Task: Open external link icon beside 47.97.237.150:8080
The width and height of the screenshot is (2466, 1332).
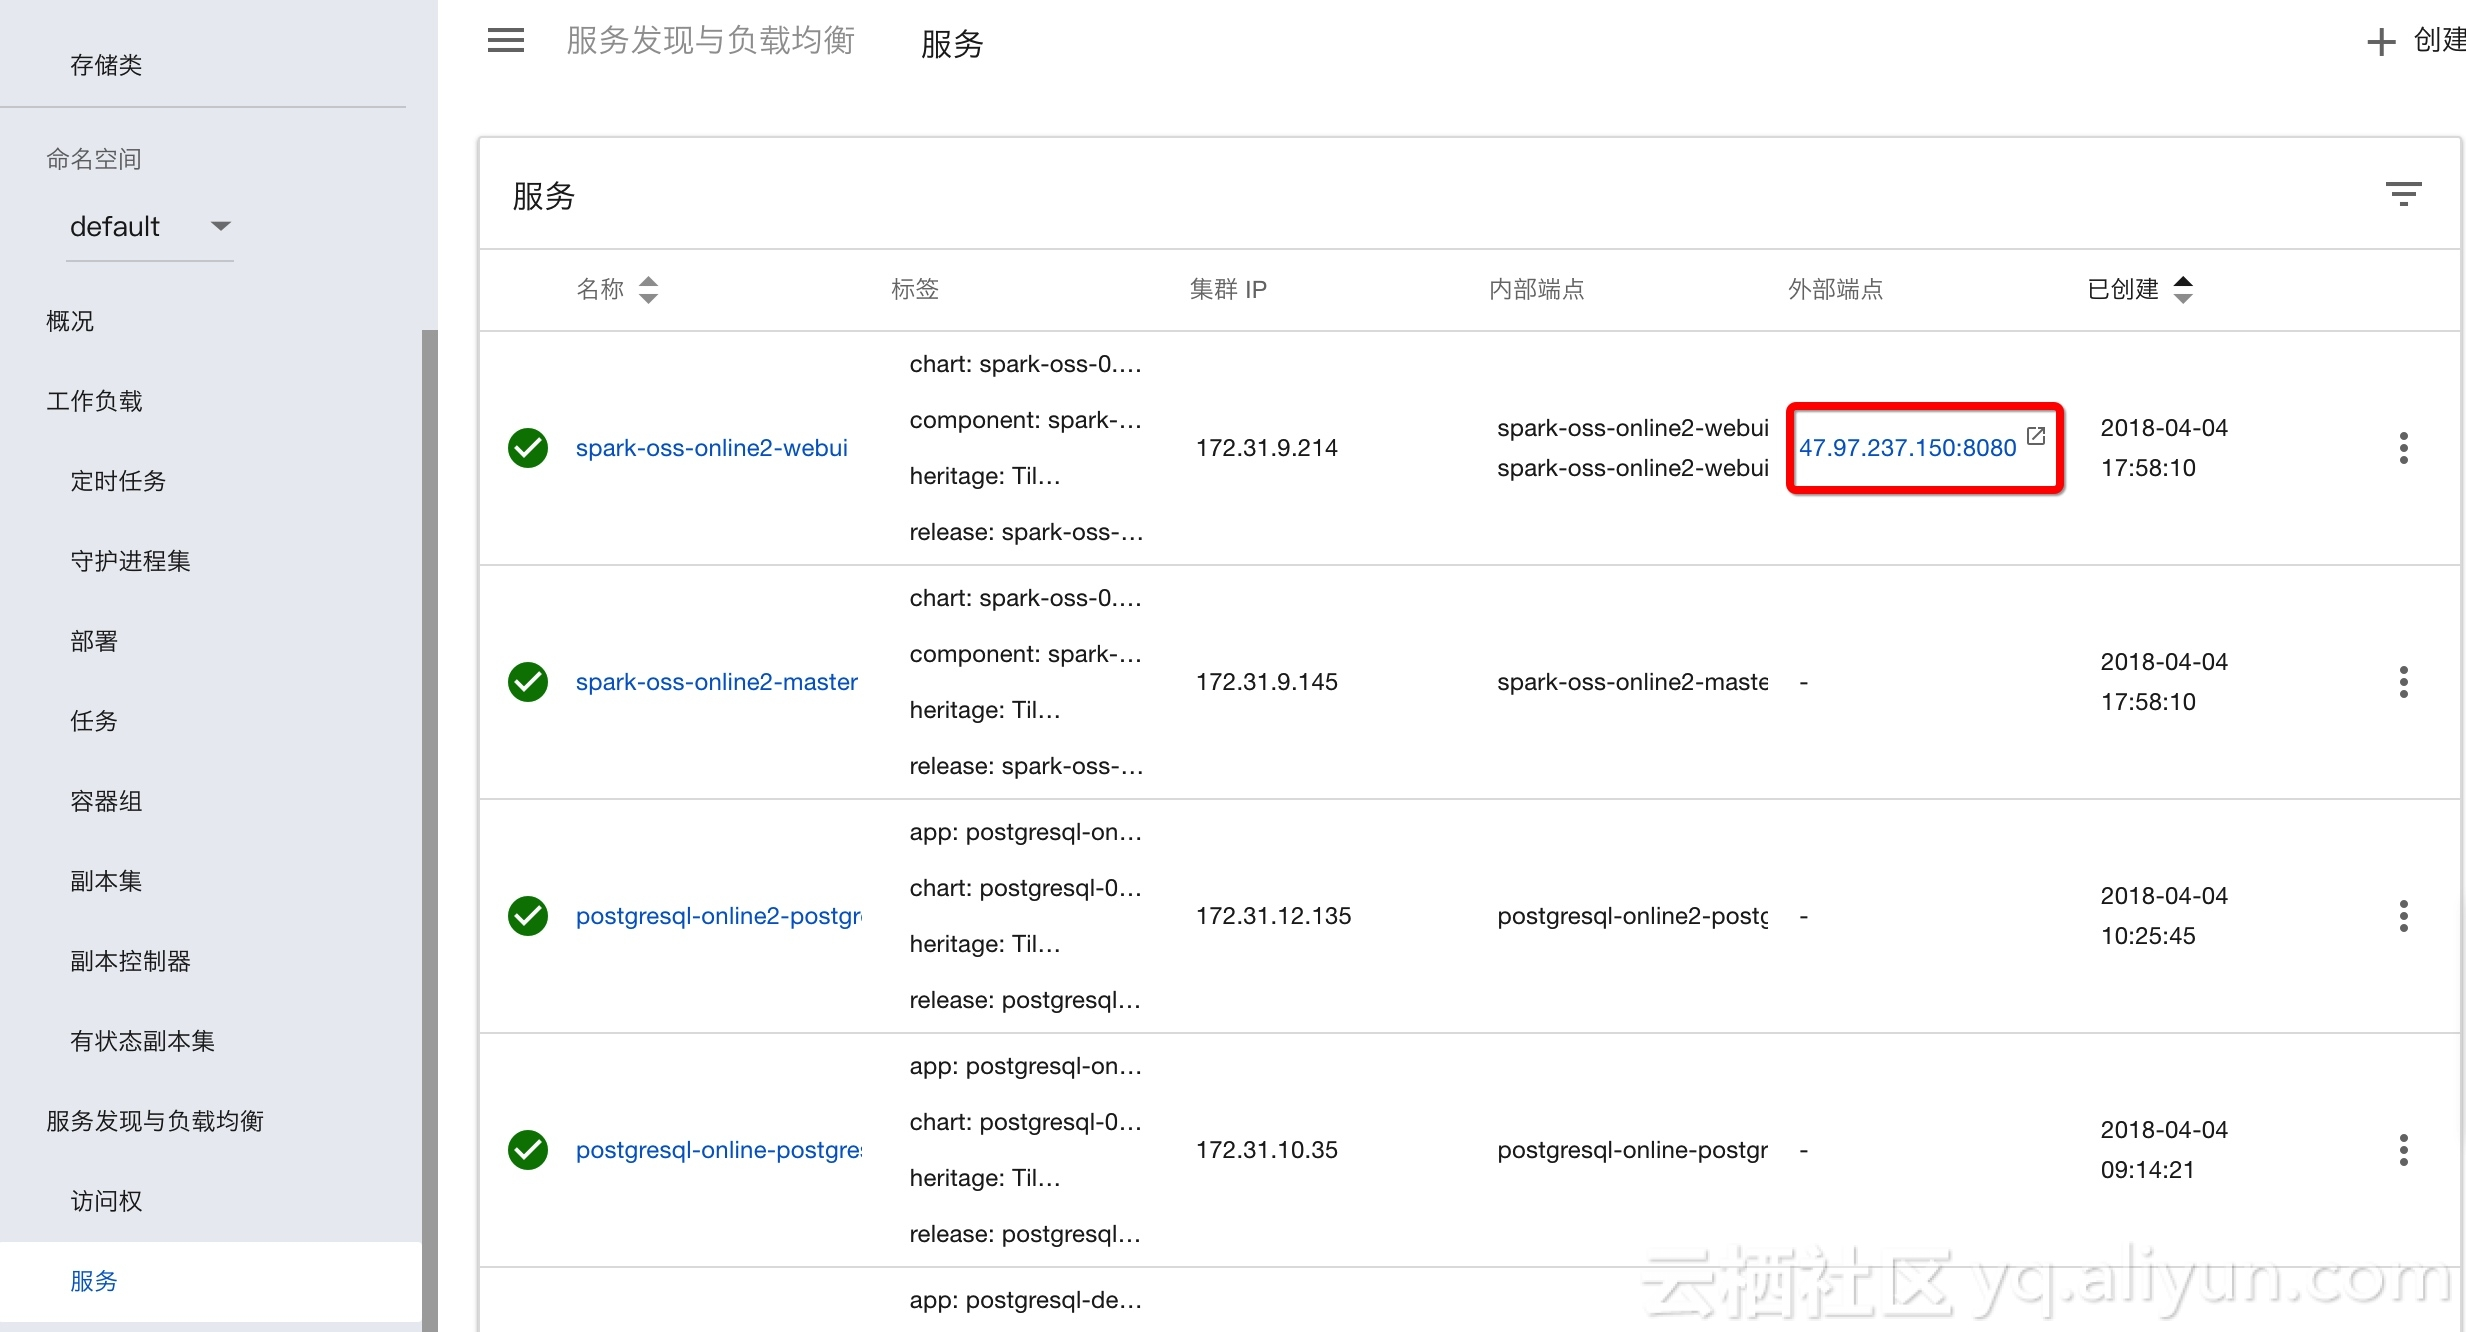Action: tap(2036, 436)
